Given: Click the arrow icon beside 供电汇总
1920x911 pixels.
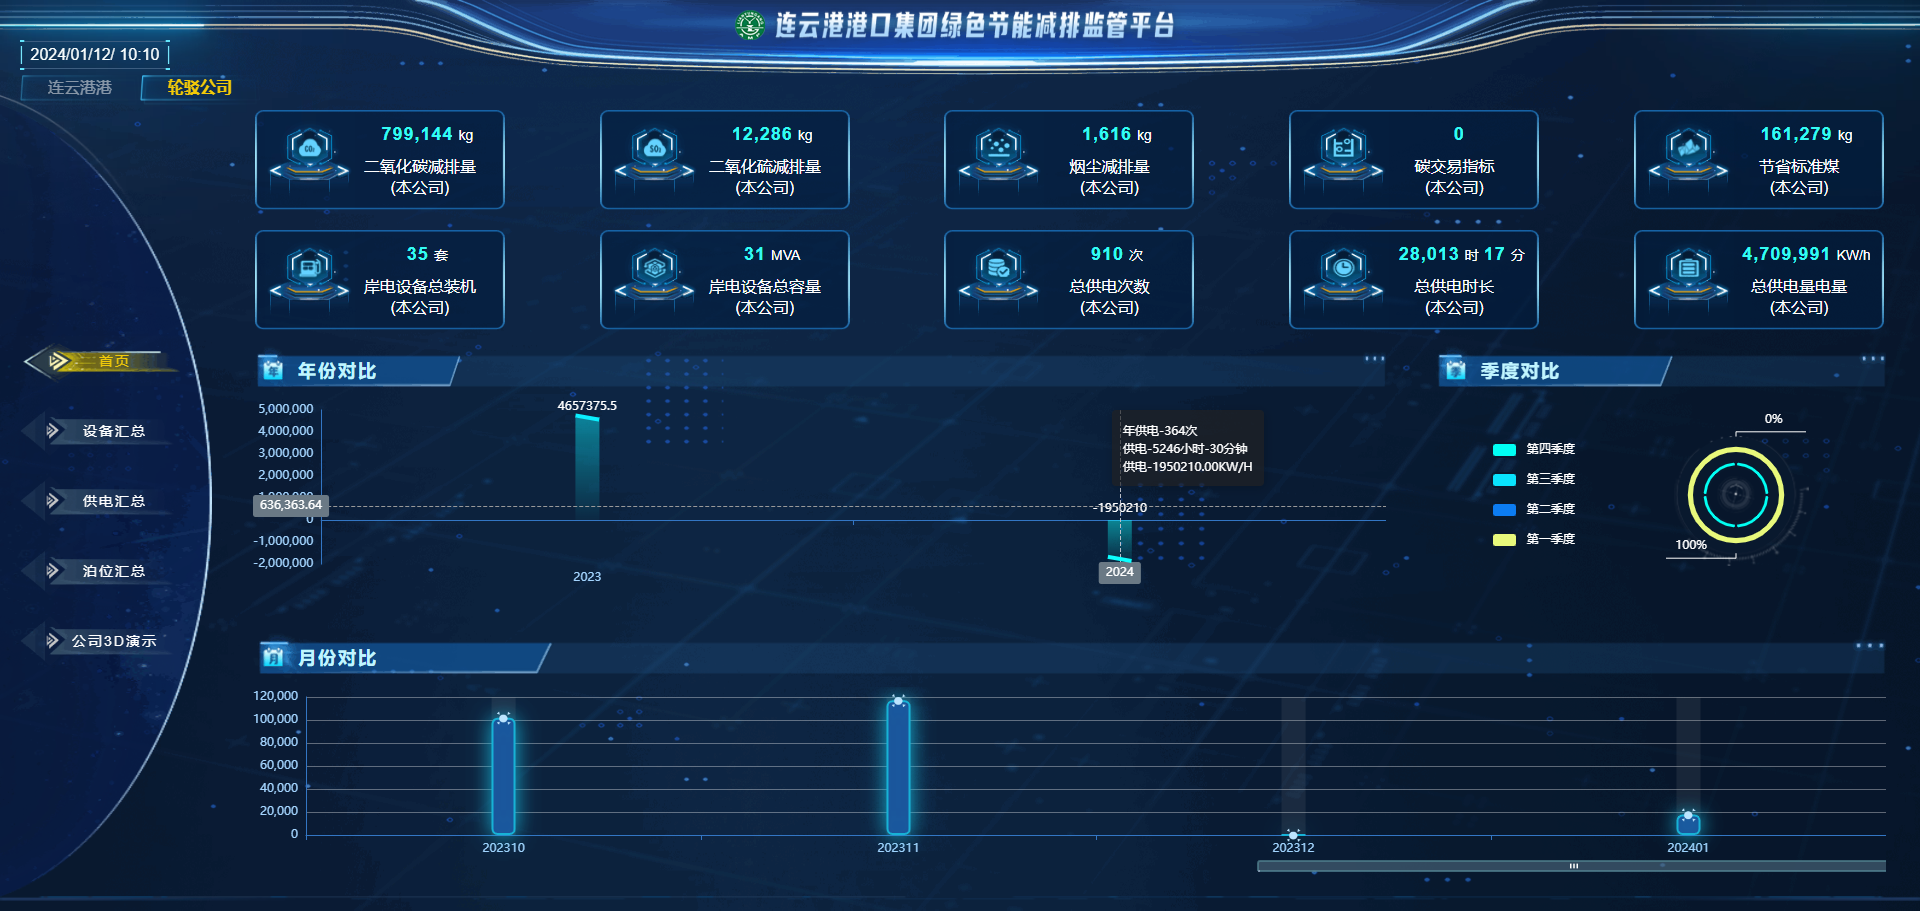Looking at the screenshot, I should pyautogui.click(x=53, y=501).
